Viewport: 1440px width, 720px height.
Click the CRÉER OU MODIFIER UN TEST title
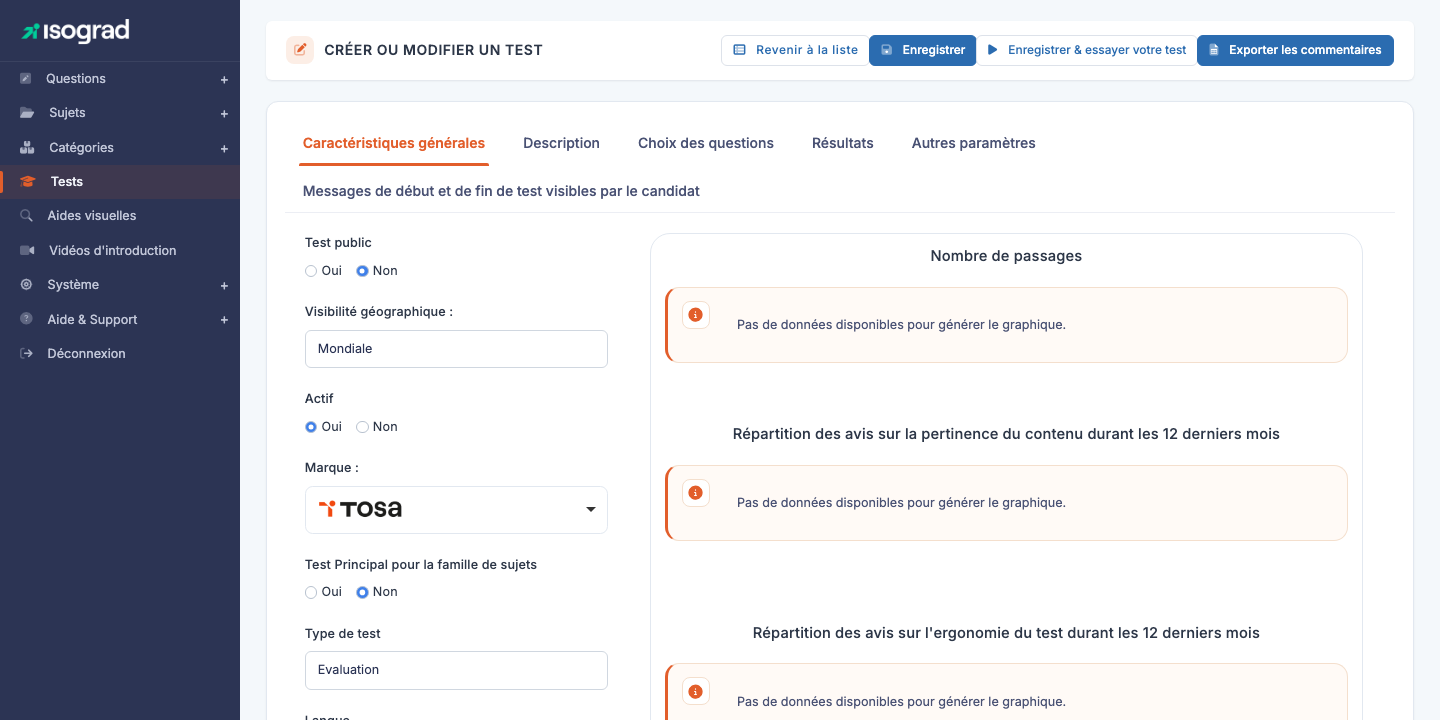tap(434, 50)
